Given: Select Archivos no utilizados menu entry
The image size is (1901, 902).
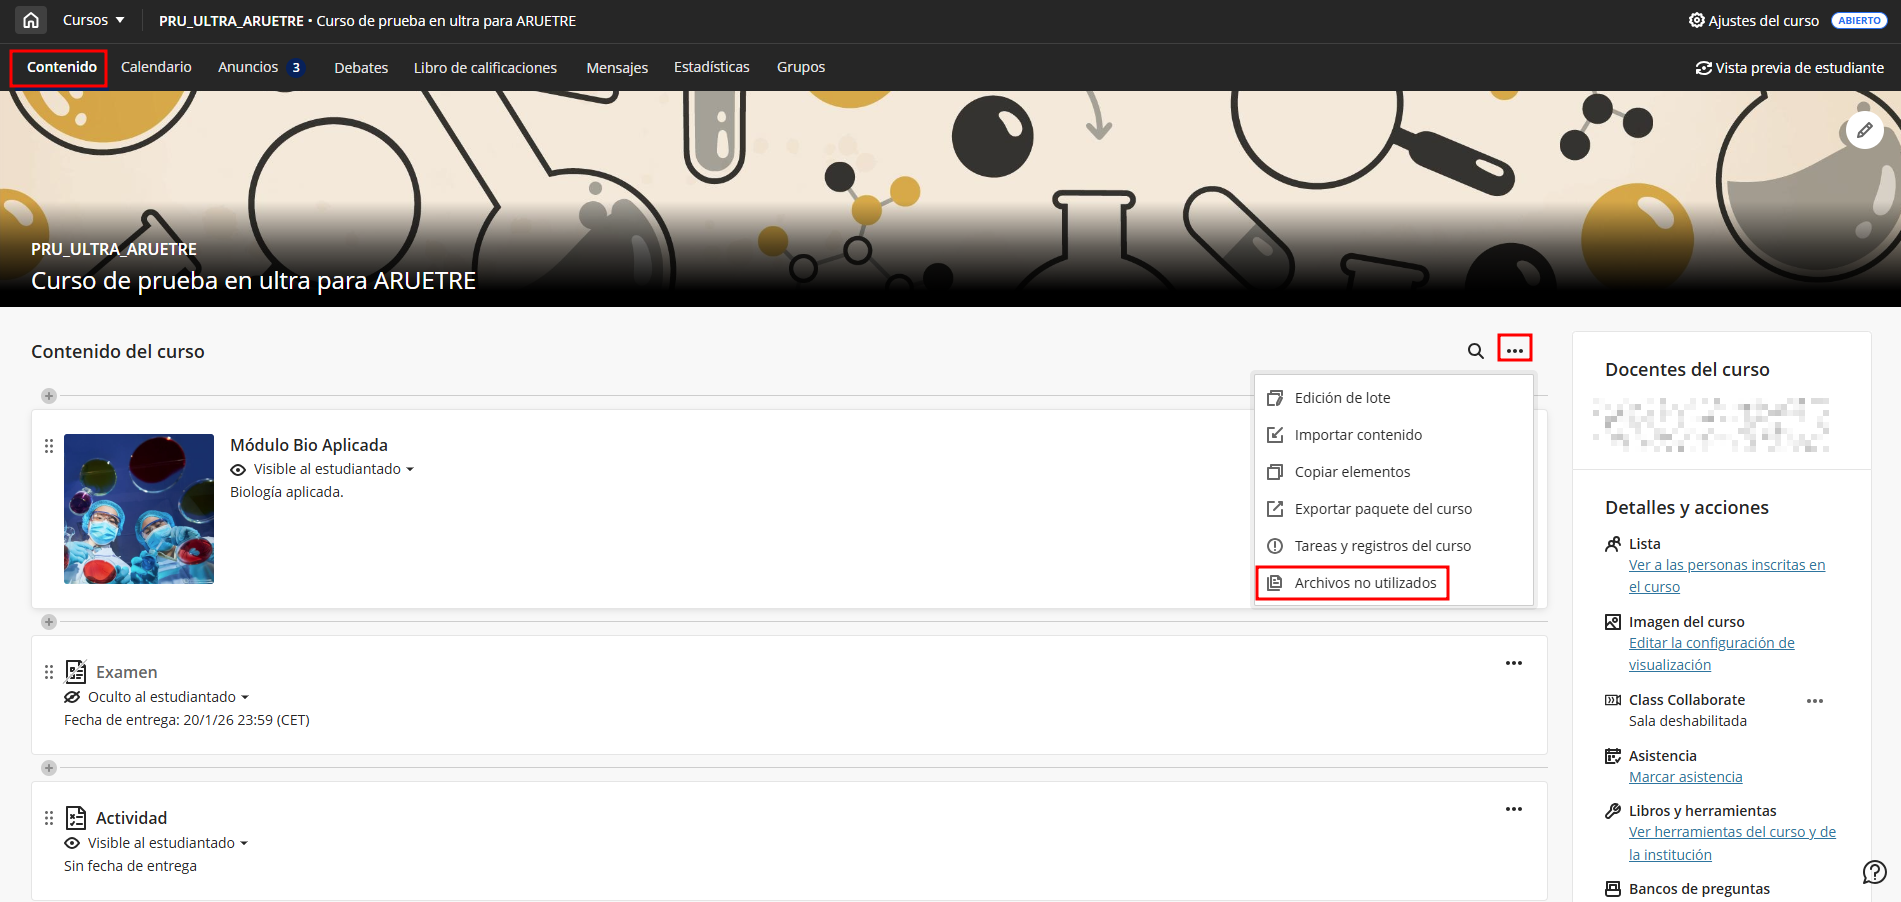Looking at the screenshot, I should pyautogui.click(x=1364, y=583).
